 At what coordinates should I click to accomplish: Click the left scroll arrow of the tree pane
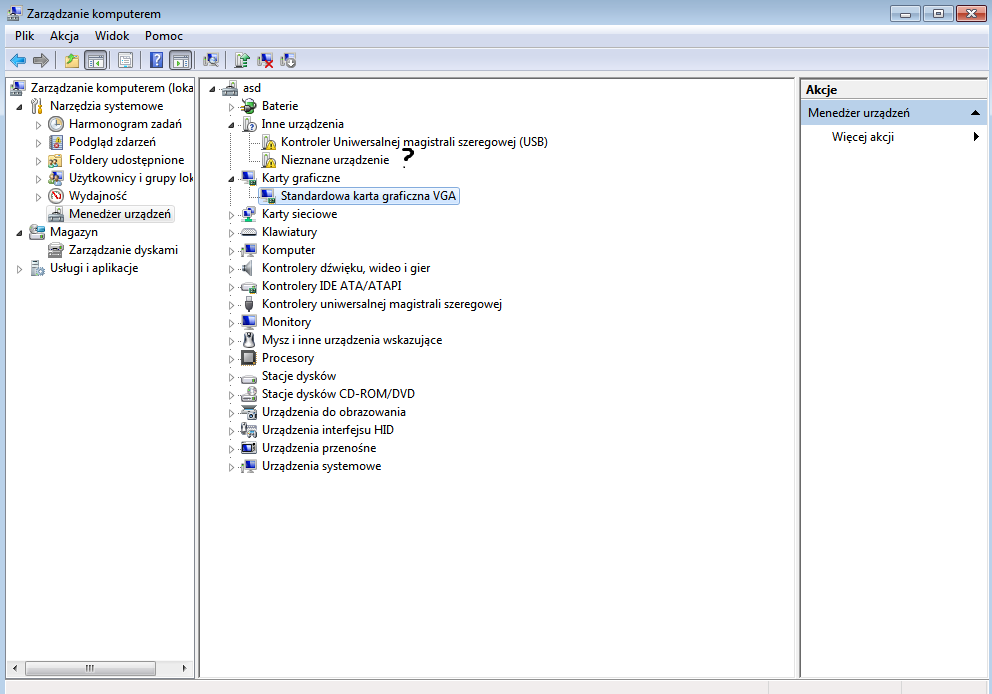tap(15, 668)
